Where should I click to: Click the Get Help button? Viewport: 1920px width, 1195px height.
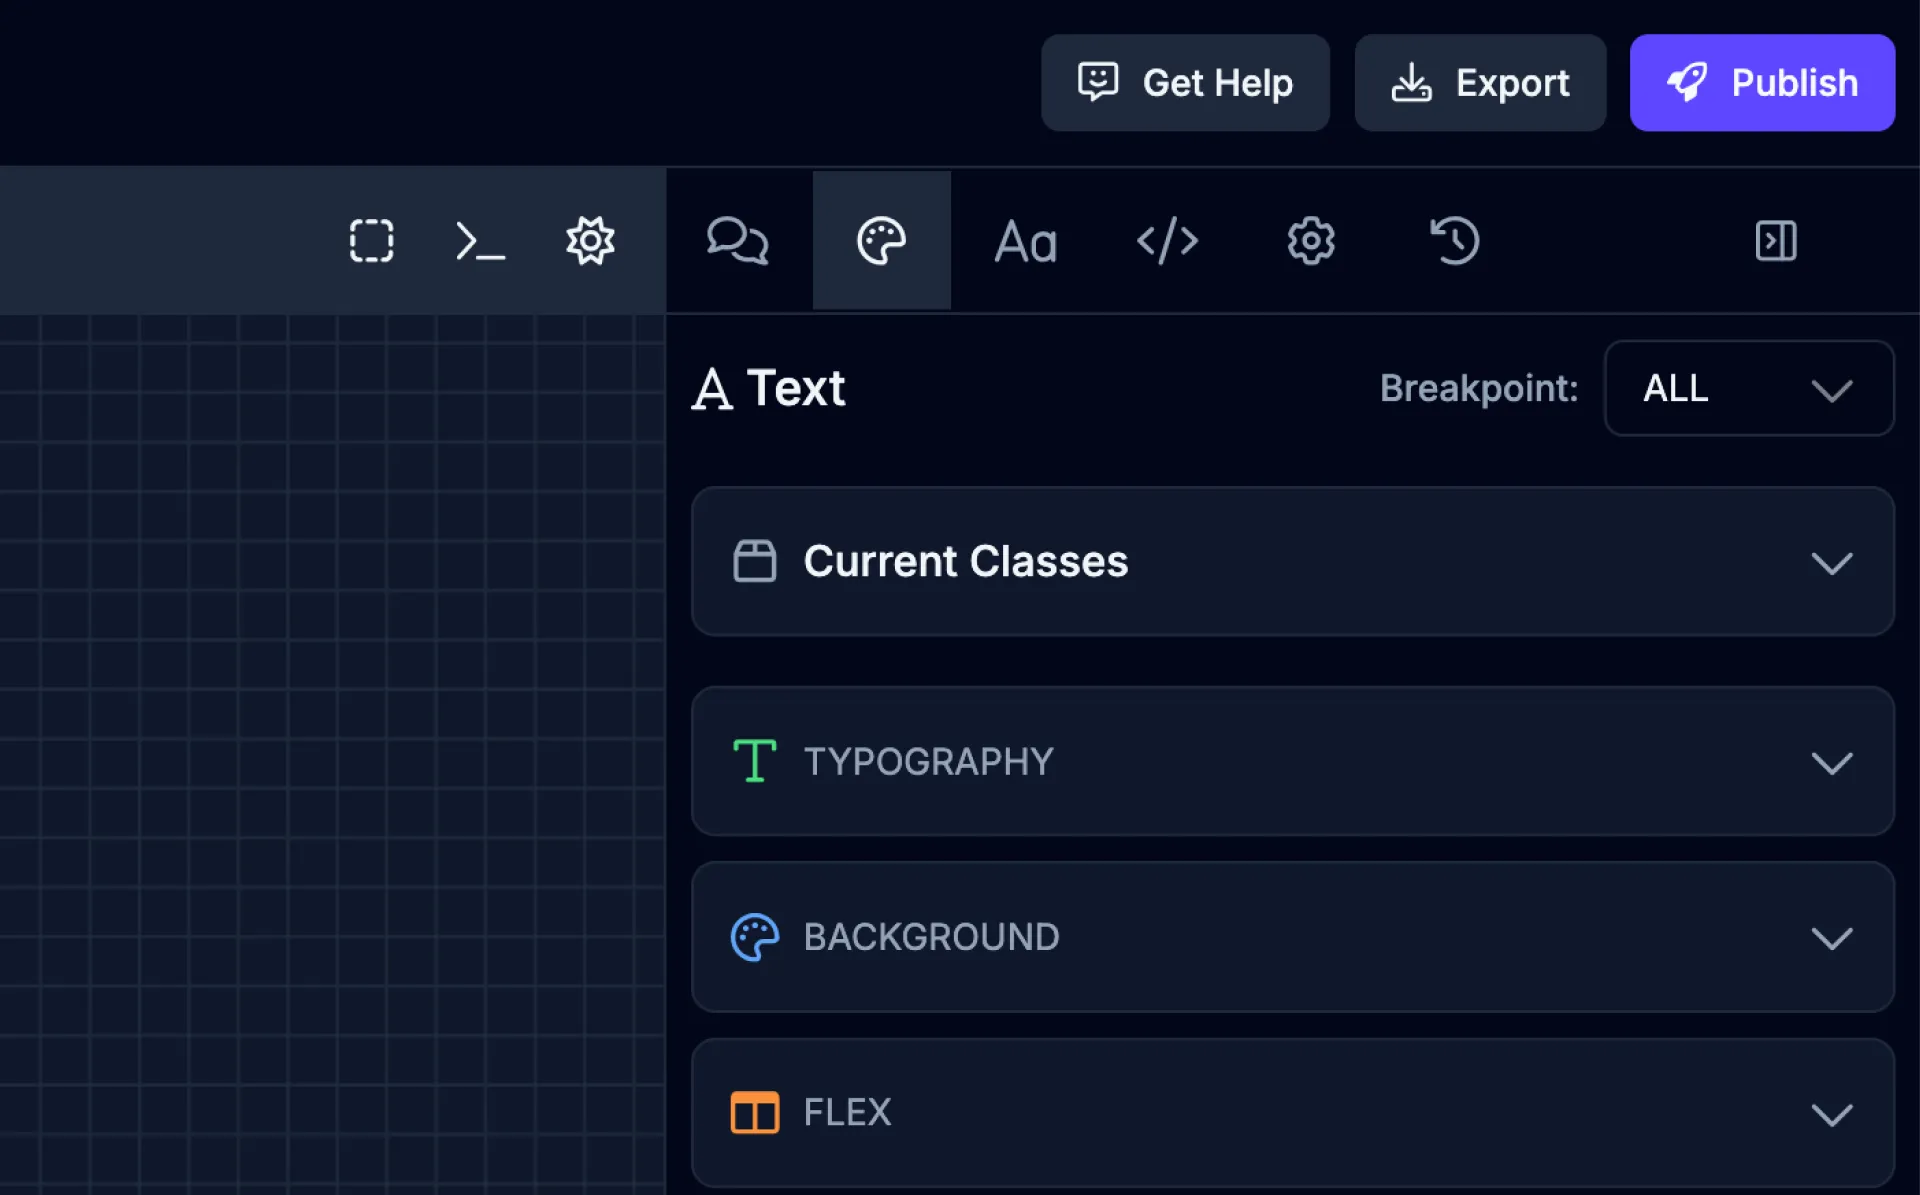(x=1185, y=83)
